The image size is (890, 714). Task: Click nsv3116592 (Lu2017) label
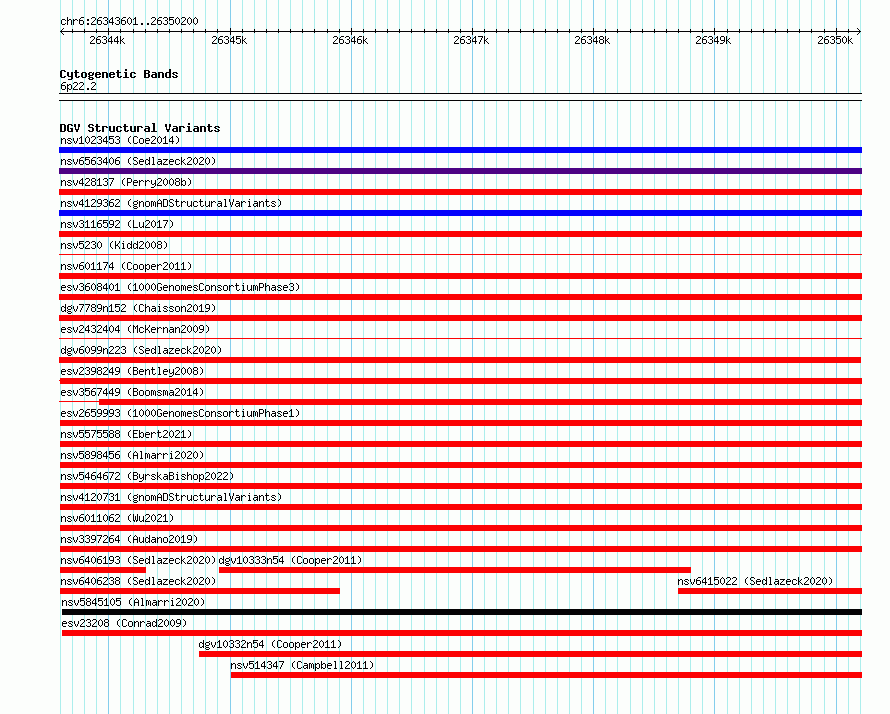pos(117,224)
